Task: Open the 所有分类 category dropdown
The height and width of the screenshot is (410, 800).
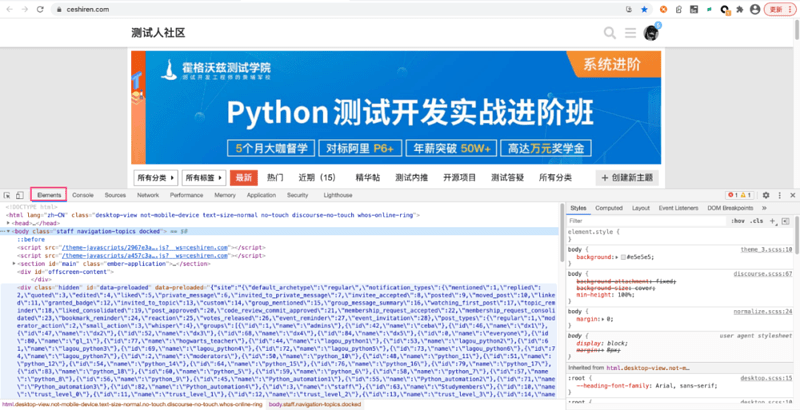Action: coord(156,178)
